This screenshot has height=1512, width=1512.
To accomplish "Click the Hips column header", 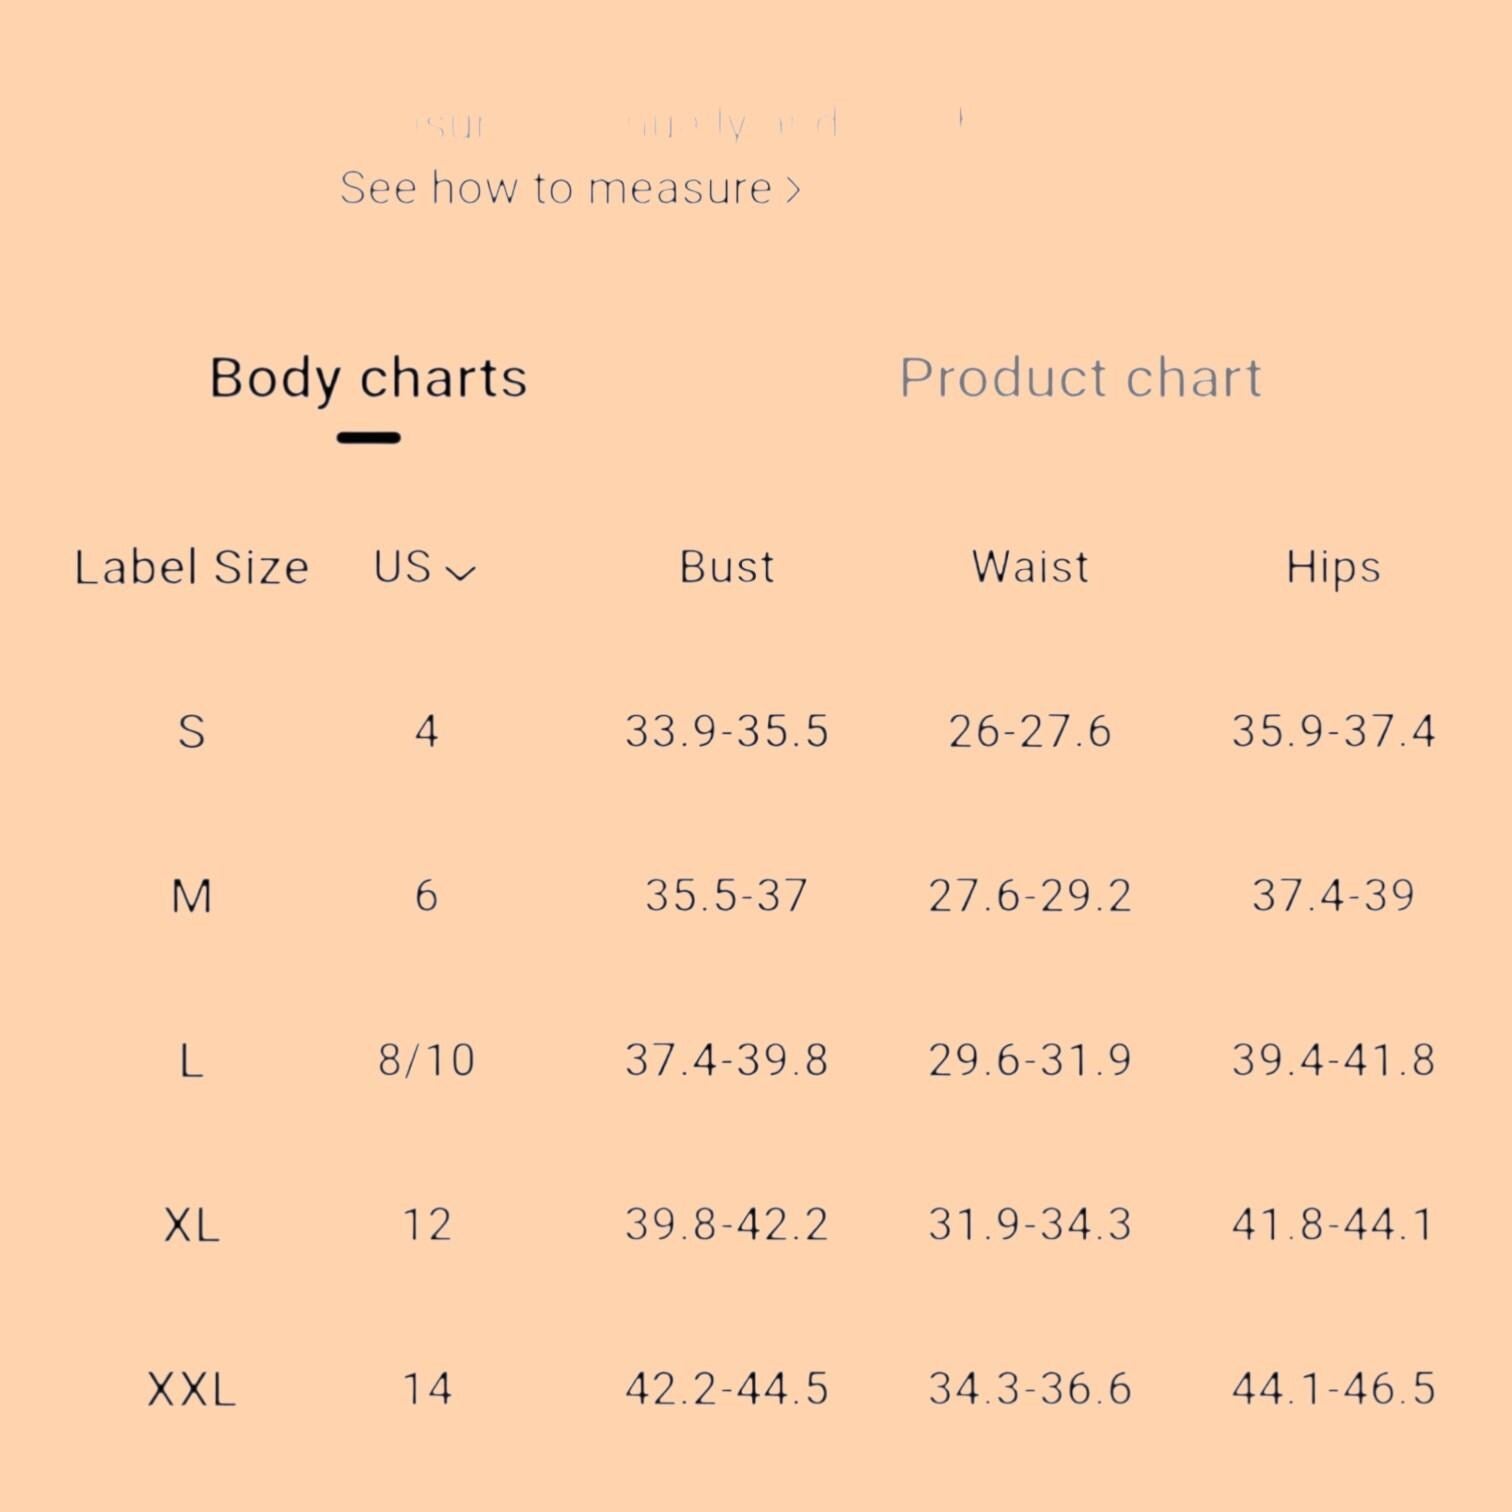I will pyautogui.click(x=1333, y=568).
